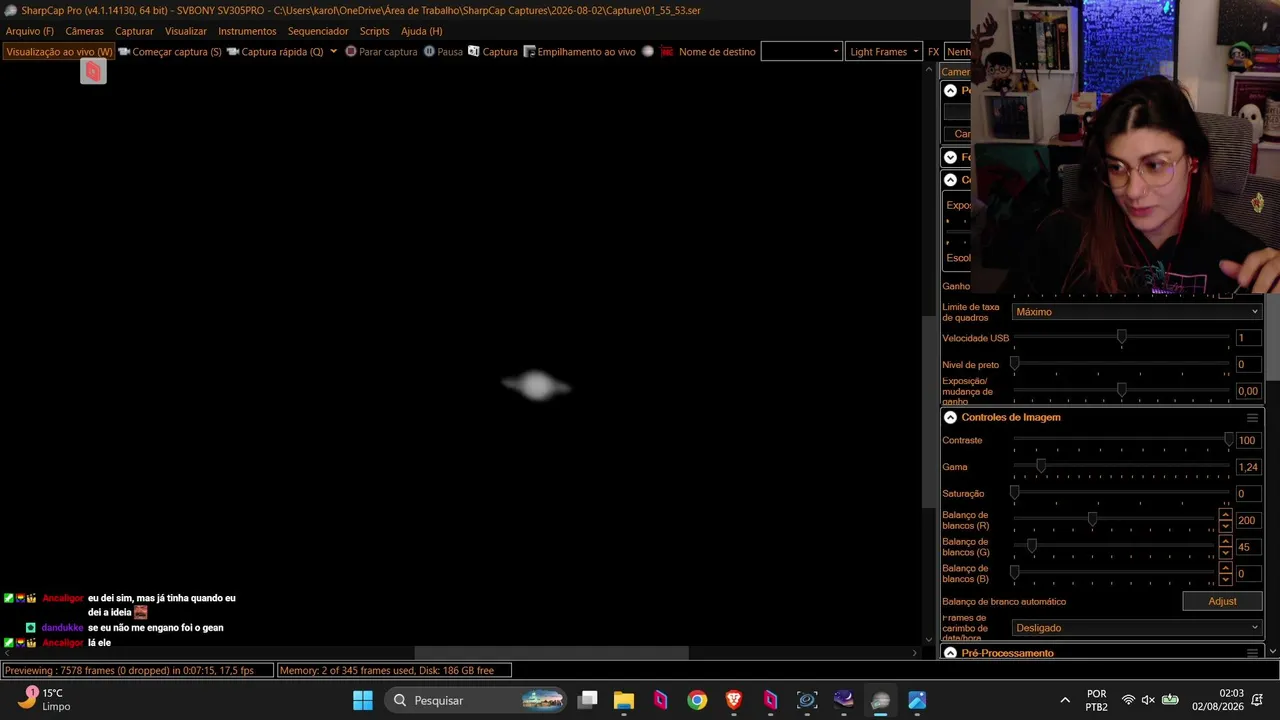Click the red floating icon over preview
The image size is (1280, 720).
pos(93,71)
